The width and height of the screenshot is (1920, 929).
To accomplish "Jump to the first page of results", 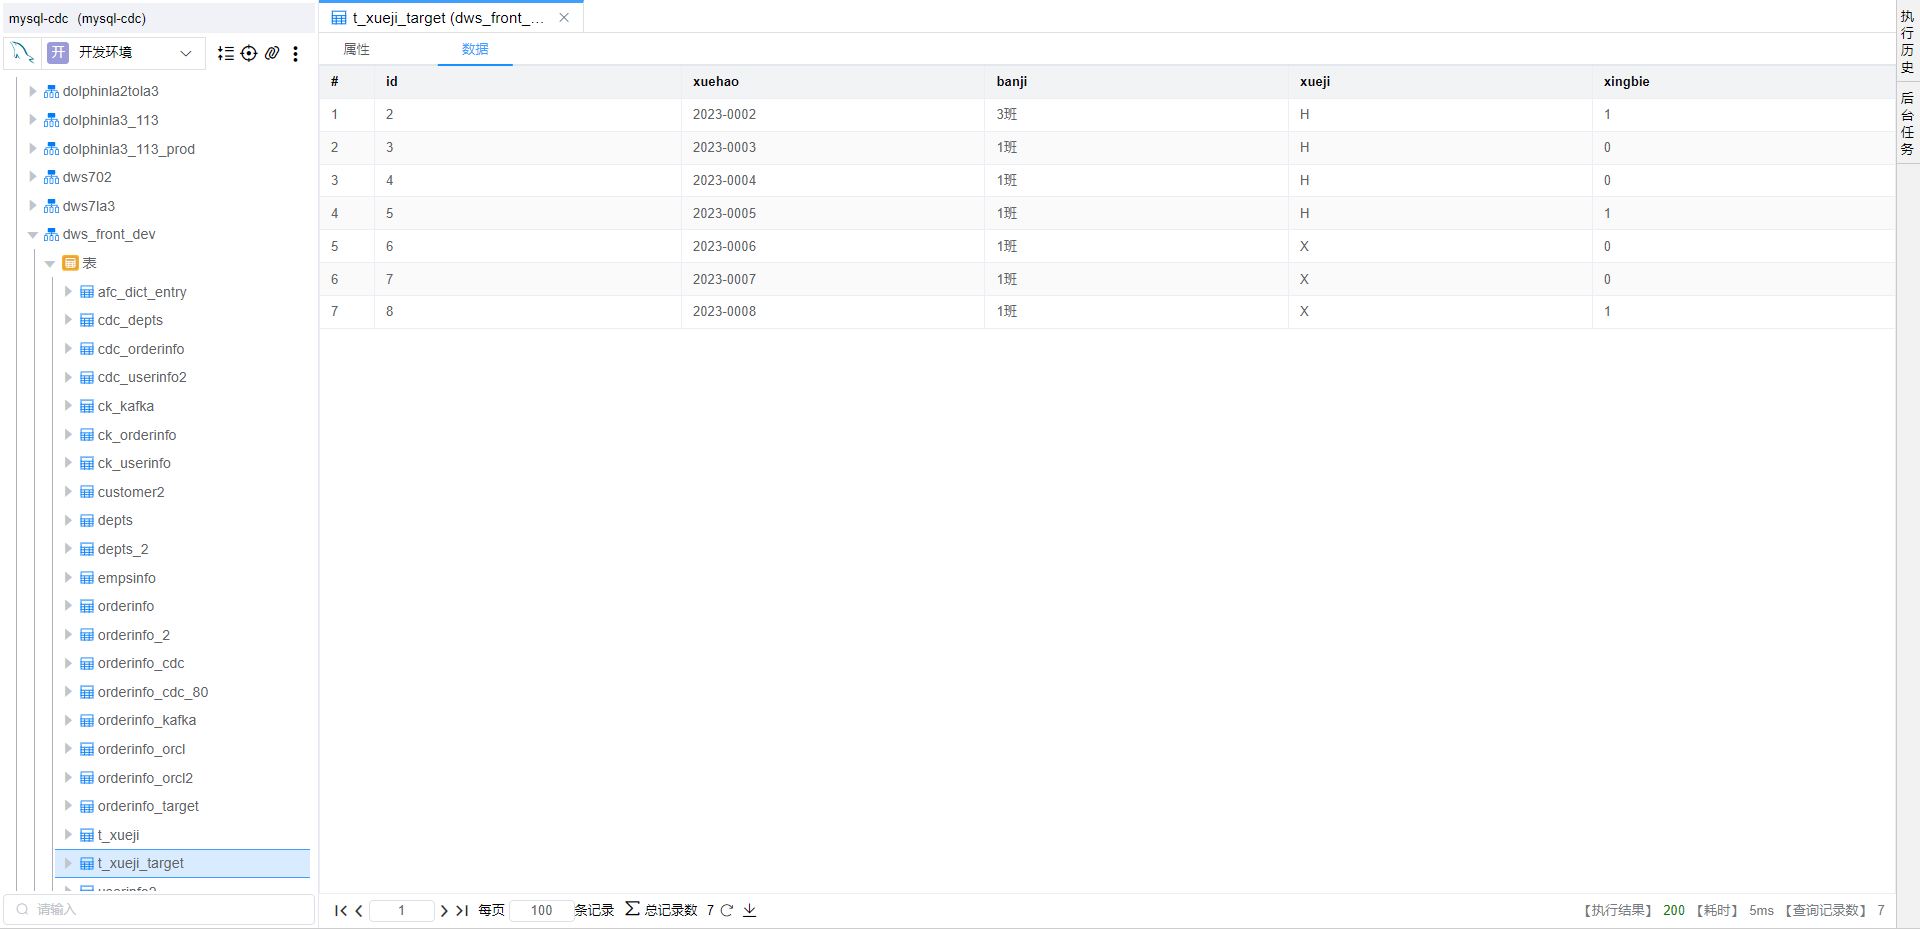I will (341, 910).
